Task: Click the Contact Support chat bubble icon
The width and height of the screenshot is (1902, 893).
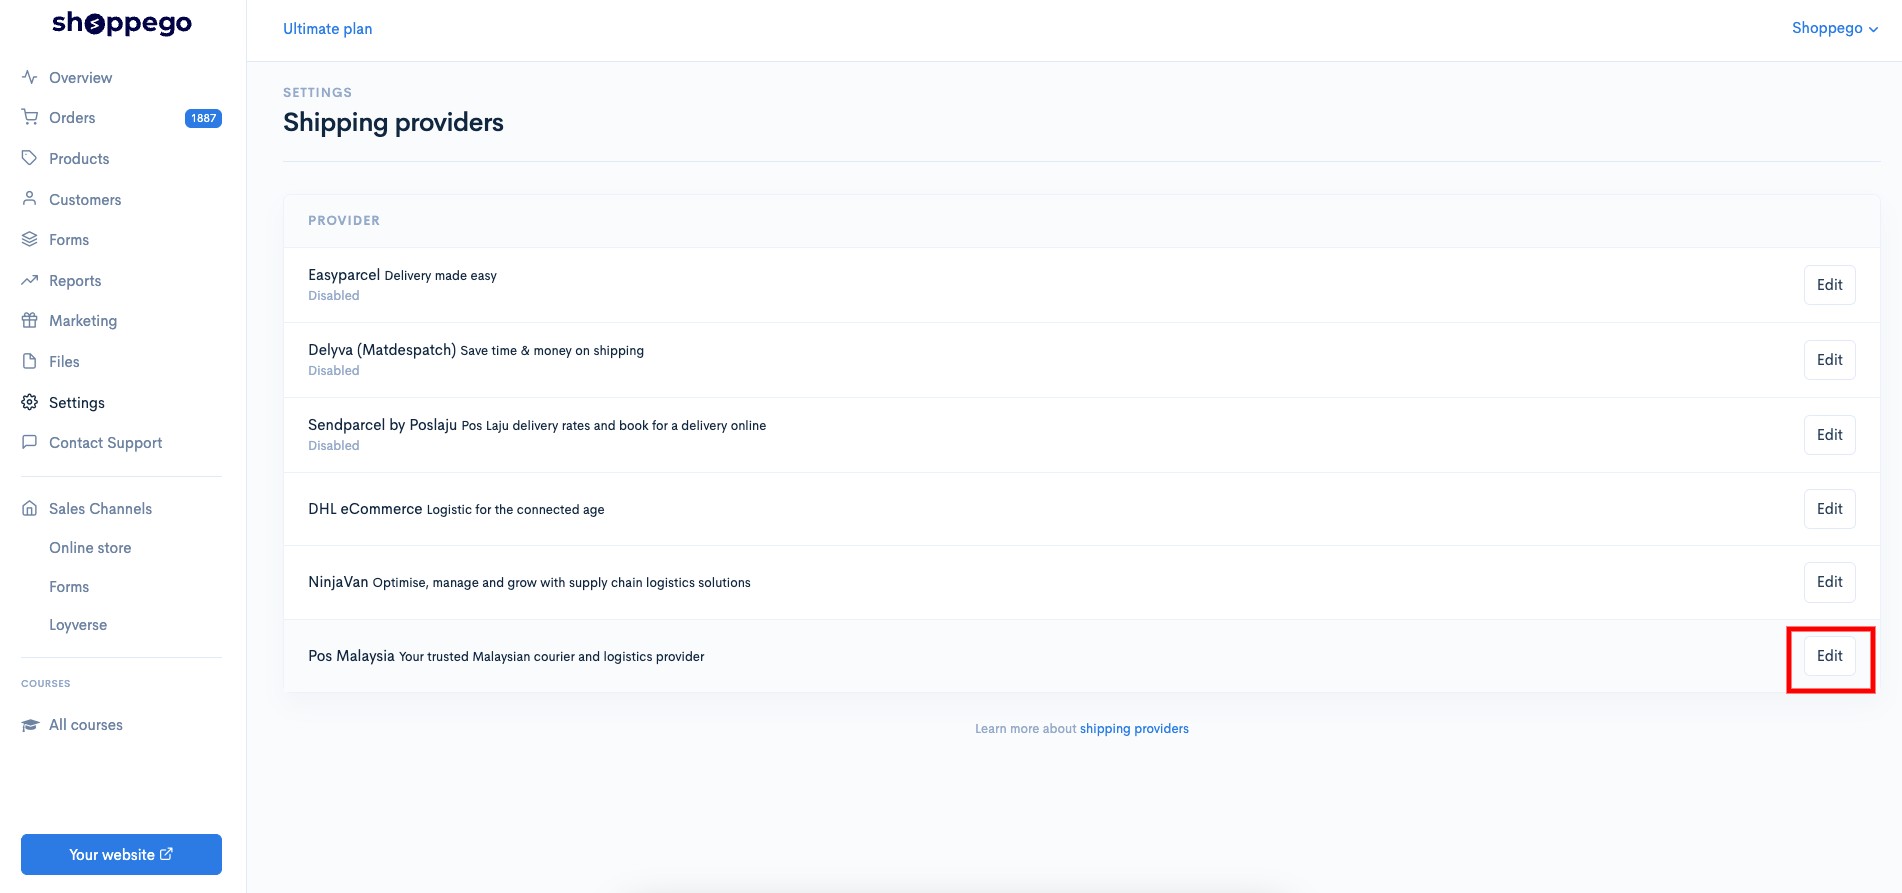Action: coord(30,442)
